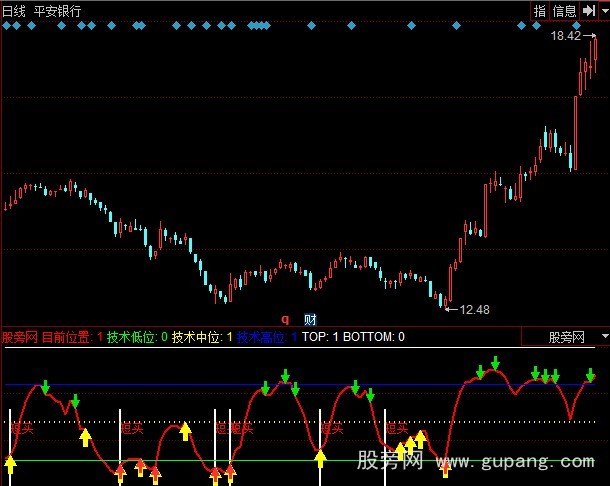Viewport: 610px width, 486px height.
Task: Click the red q marker below candles
Action: click(285, 320)
